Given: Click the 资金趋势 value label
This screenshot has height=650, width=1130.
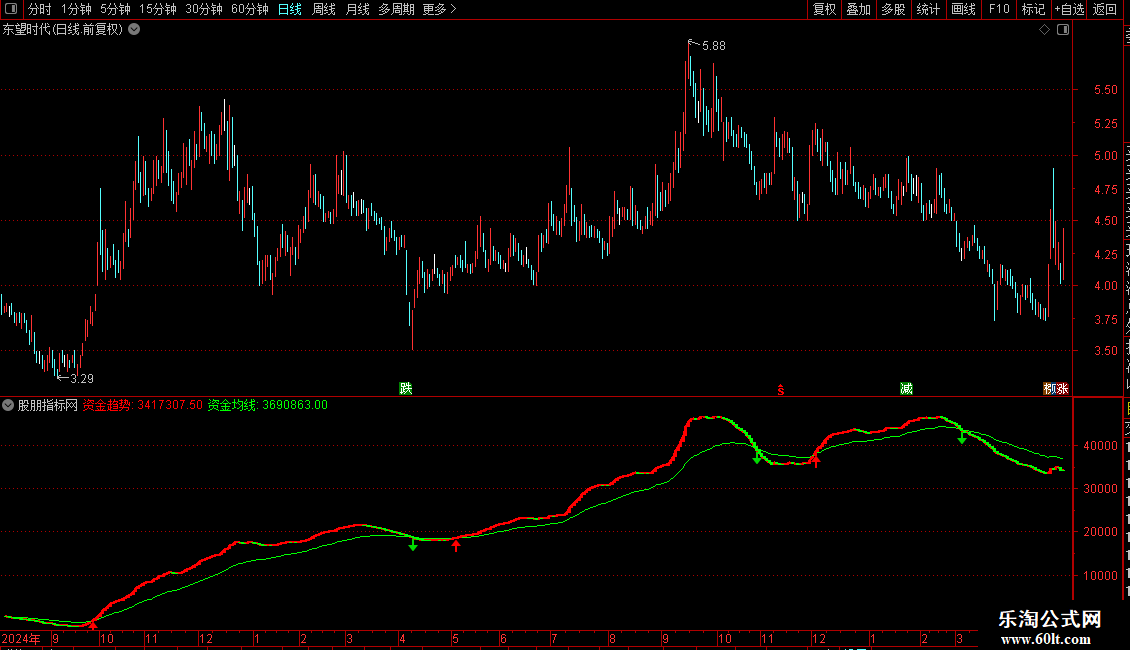Looking at the screenshot, I should [143, 405].
